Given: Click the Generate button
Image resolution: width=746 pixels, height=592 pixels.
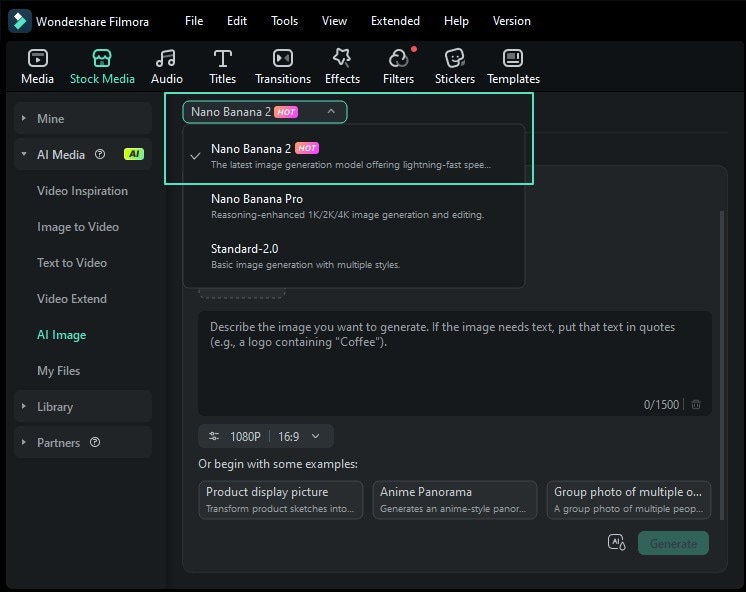Looking at the screenshot, I should pos(673,543).
